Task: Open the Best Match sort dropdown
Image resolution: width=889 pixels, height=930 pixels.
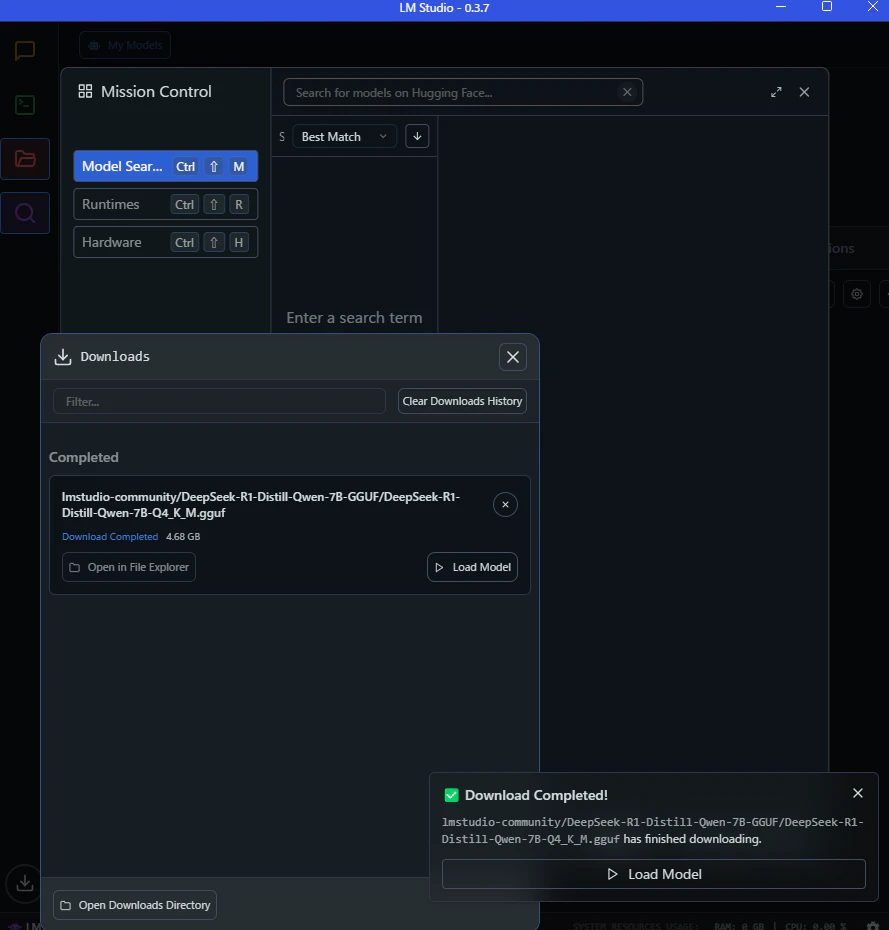Action: 344,137
